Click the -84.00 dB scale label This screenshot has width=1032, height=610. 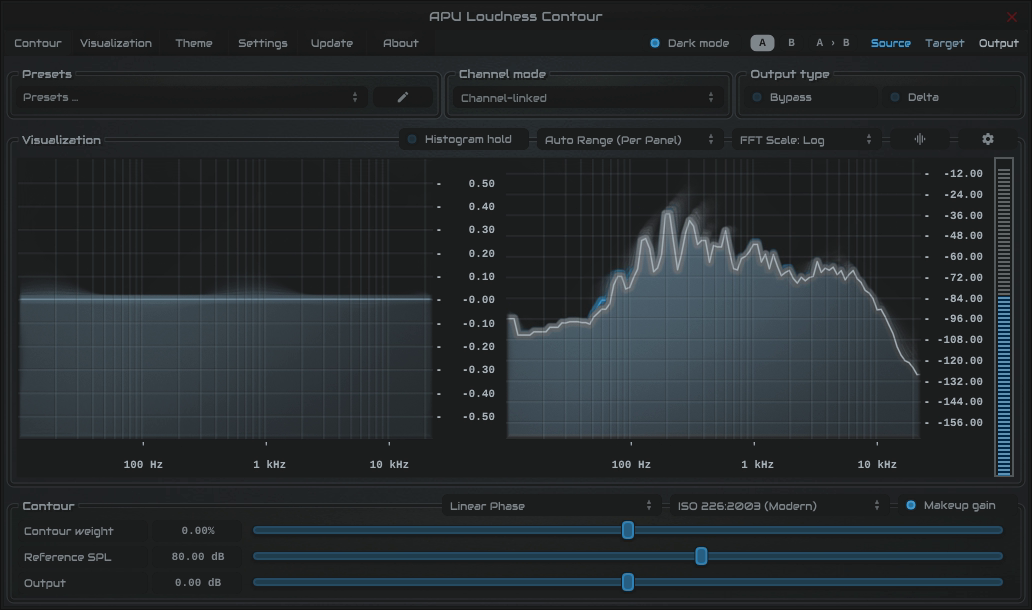(x=963, y=299)
